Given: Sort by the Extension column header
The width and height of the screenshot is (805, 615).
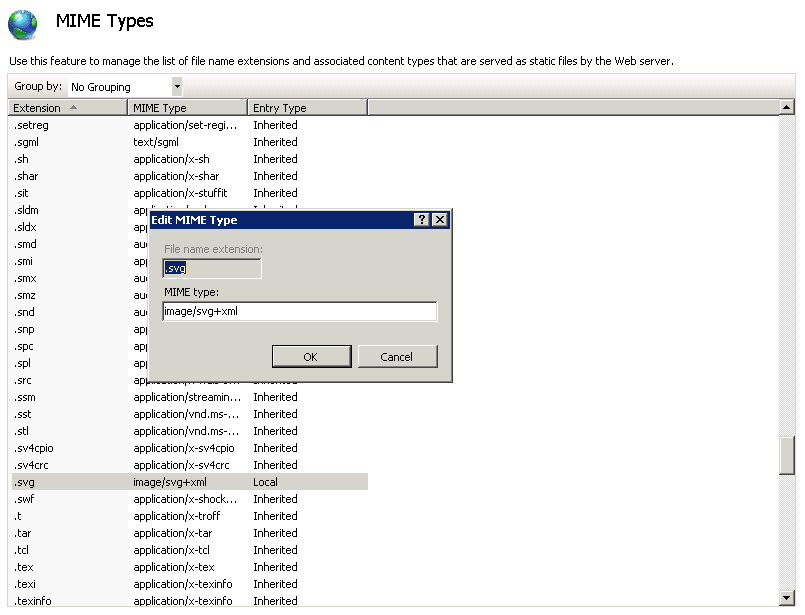Looking at the screenshot, I should (68, 108).
